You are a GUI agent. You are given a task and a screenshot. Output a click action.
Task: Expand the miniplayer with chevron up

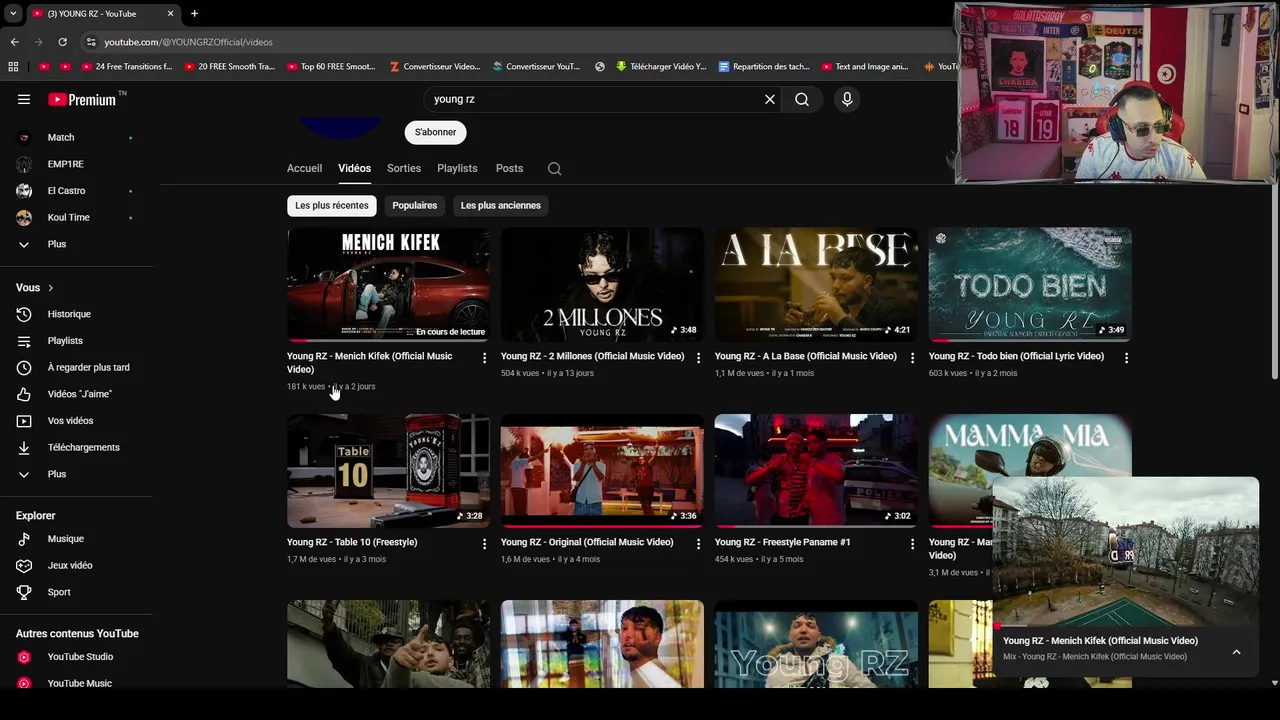pyautogui.click(x=1236, y=652)
